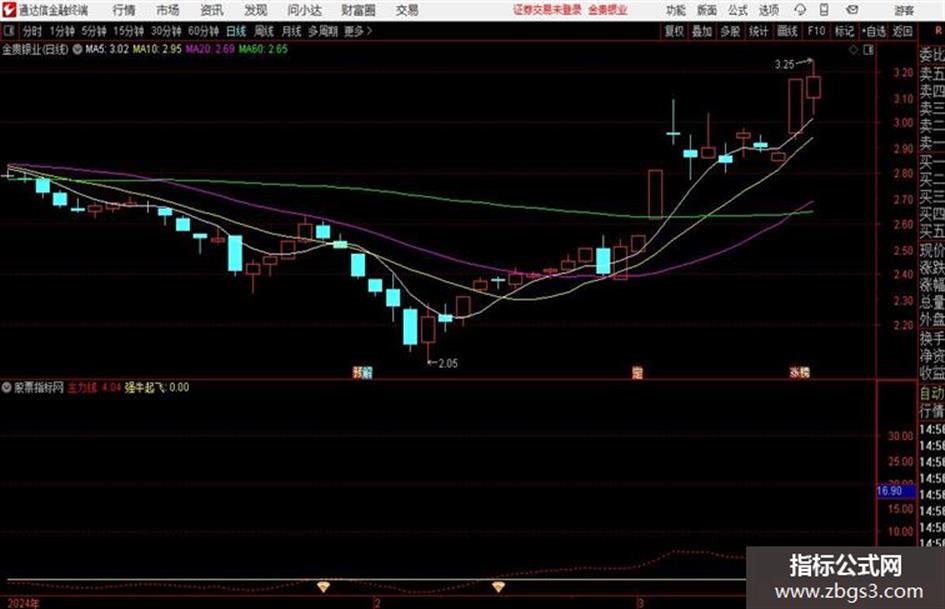Click the 画线 drawing button
Screen dimensions: 945x609
coord(787,31)
